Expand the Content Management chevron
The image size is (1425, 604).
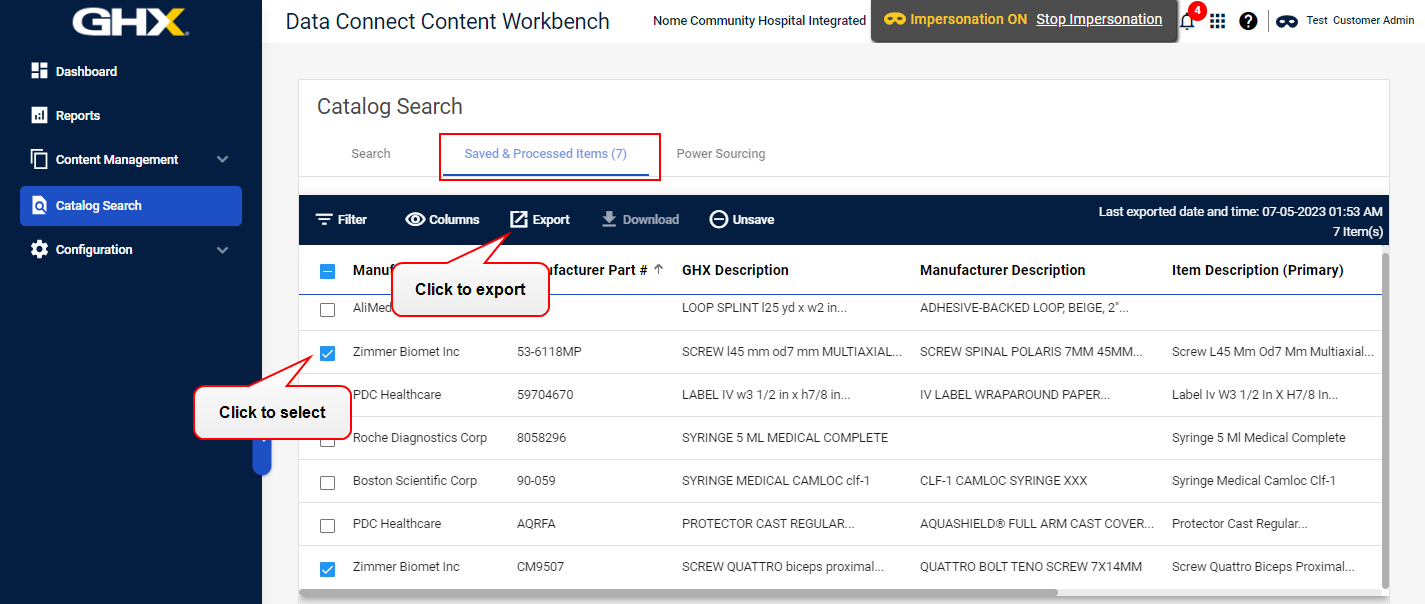coord(222,160)
